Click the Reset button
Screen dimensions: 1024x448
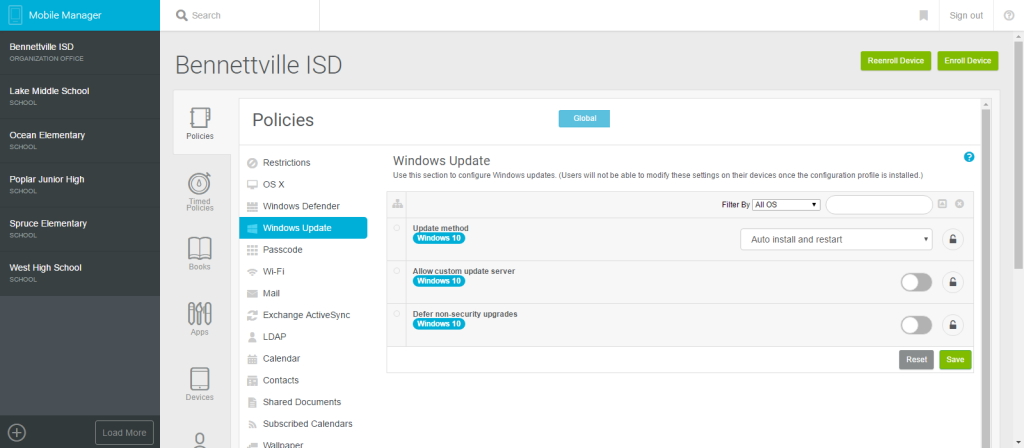pos(916,360)
